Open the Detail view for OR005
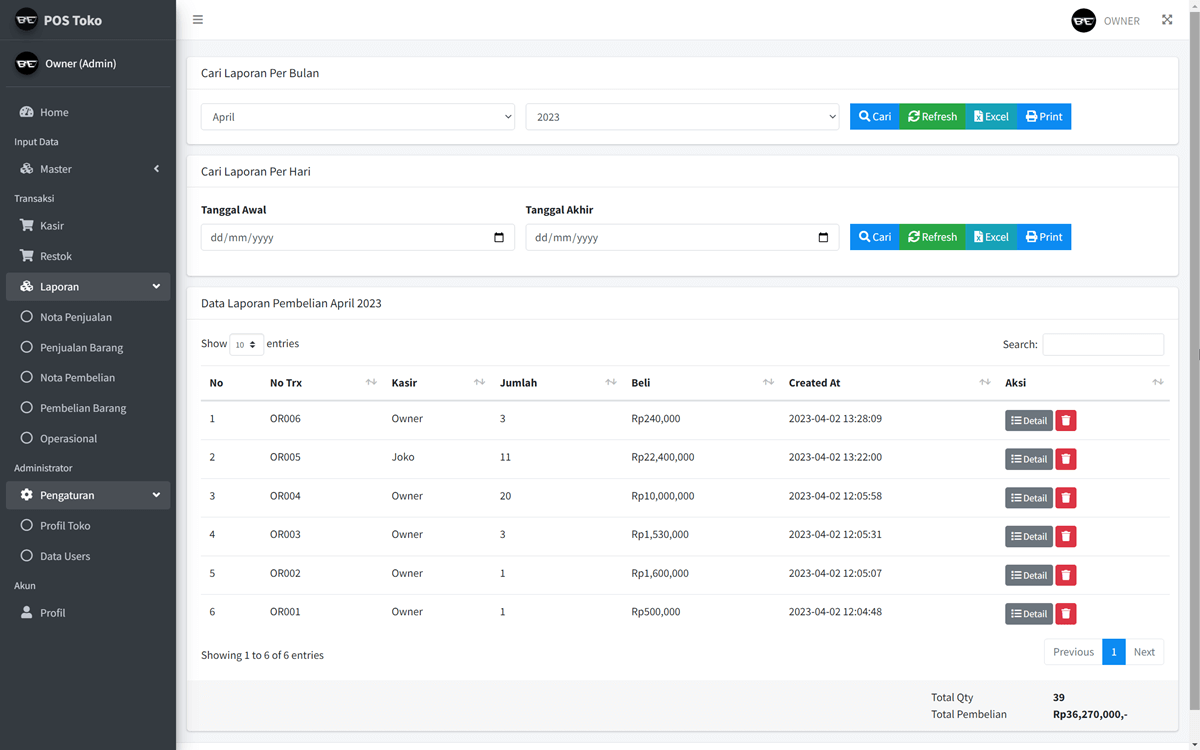 [1028, 458]
